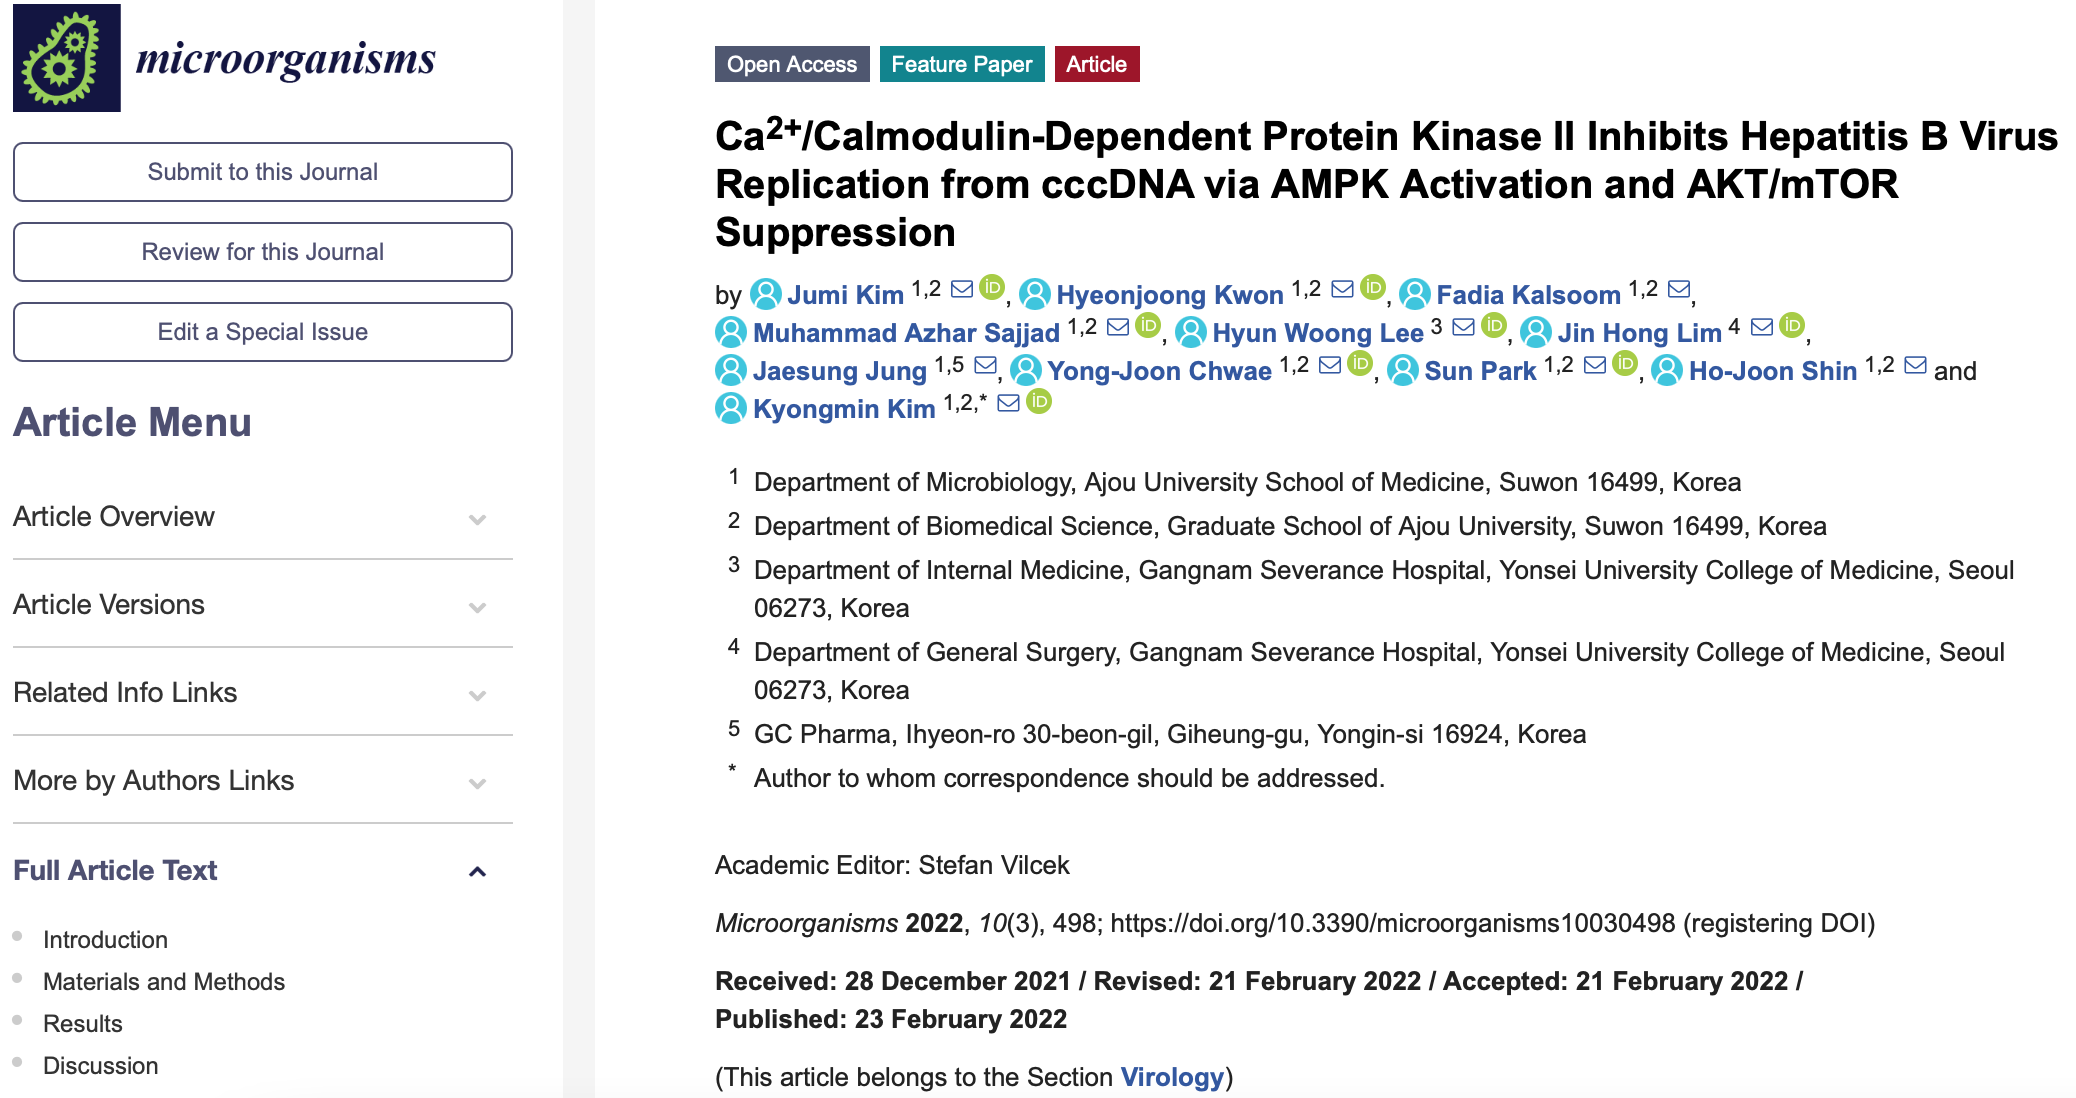Click Edit a Special Issue button
The image size is (2076, 1098).
pos(262,332)
